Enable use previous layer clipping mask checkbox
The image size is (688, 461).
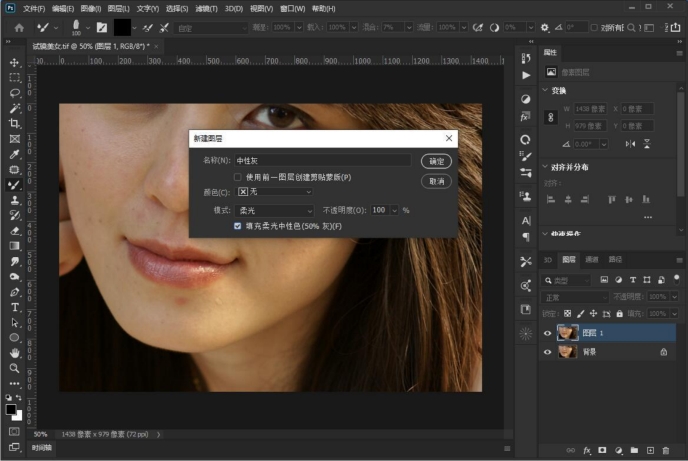click(237, 177)
